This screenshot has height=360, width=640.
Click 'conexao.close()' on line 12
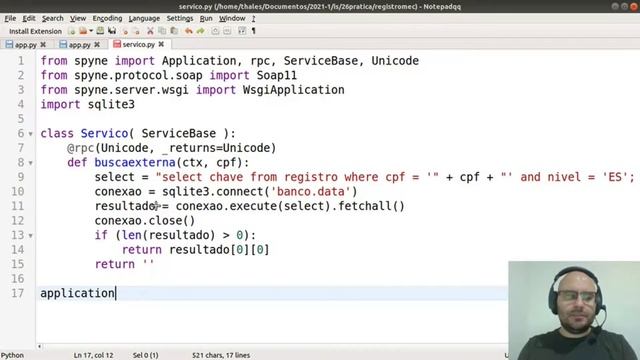point(145,221)
